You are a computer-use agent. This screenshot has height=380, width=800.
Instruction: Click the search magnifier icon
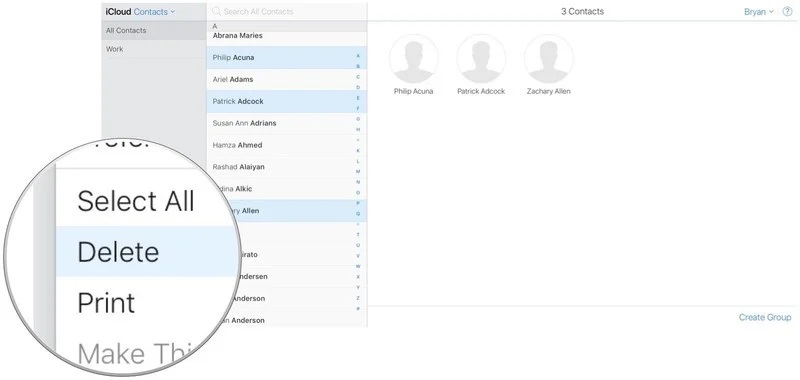coord(216,11)
